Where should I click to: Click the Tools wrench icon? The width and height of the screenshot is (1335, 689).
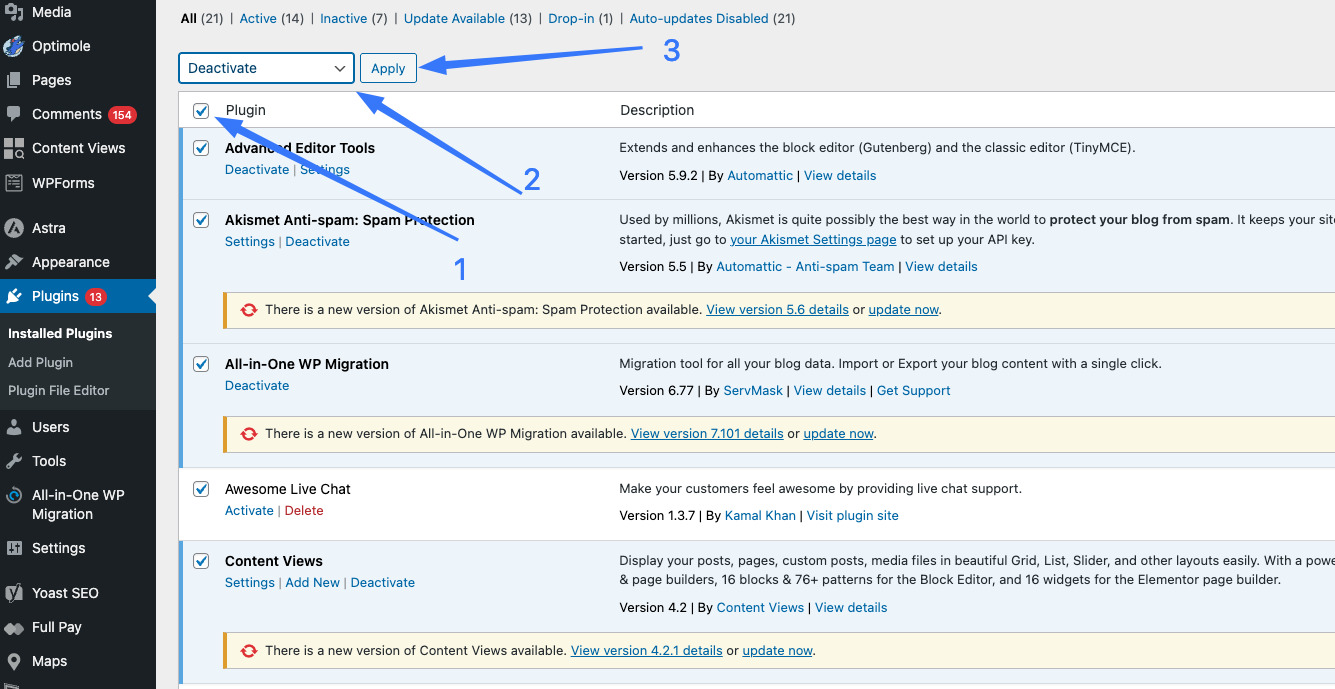coord(14,461)
